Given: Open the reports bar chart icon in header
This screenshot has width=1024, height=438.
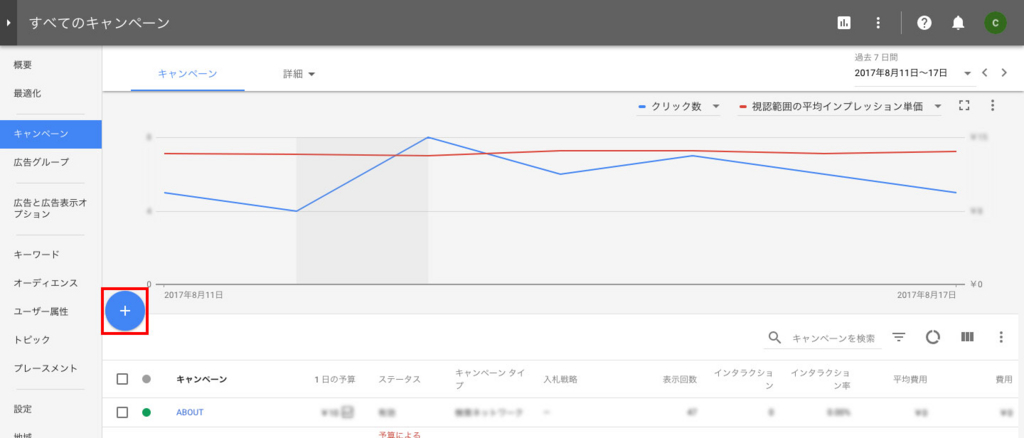Looking at the screenshot, I should coord(844,23).
